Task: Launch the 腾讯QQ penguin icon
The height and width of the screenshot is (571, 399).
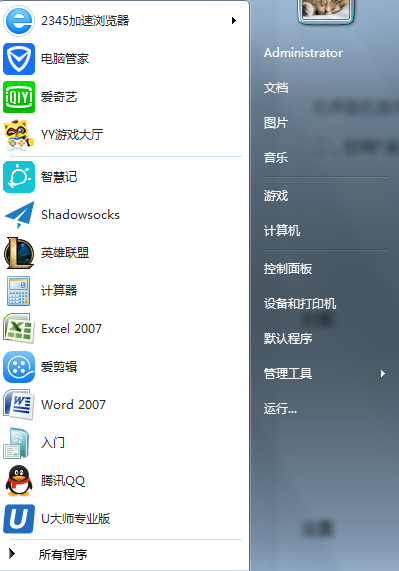Action: pos(19,481)
